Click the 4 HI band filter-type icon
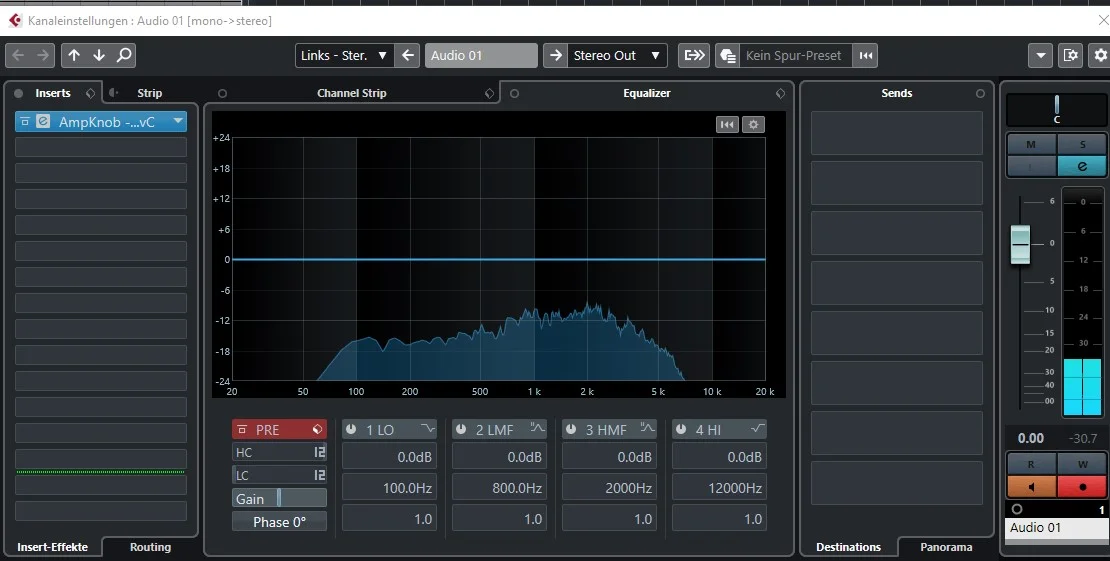This screenshot has height=561, width=1110. pyautogui.click(x=757, y=429)
